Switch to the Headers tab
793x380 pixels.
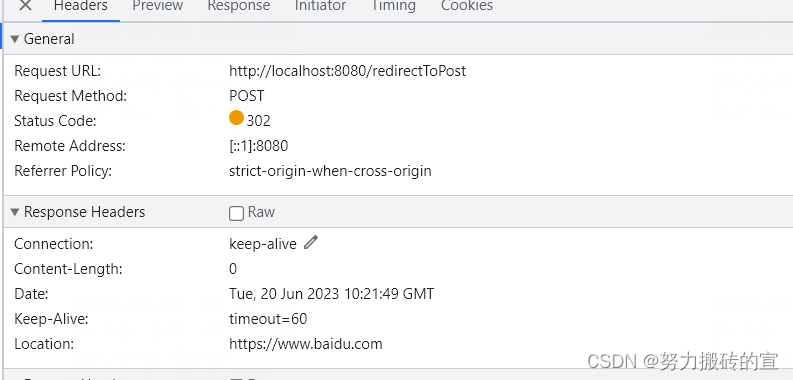tap(81, 6)
